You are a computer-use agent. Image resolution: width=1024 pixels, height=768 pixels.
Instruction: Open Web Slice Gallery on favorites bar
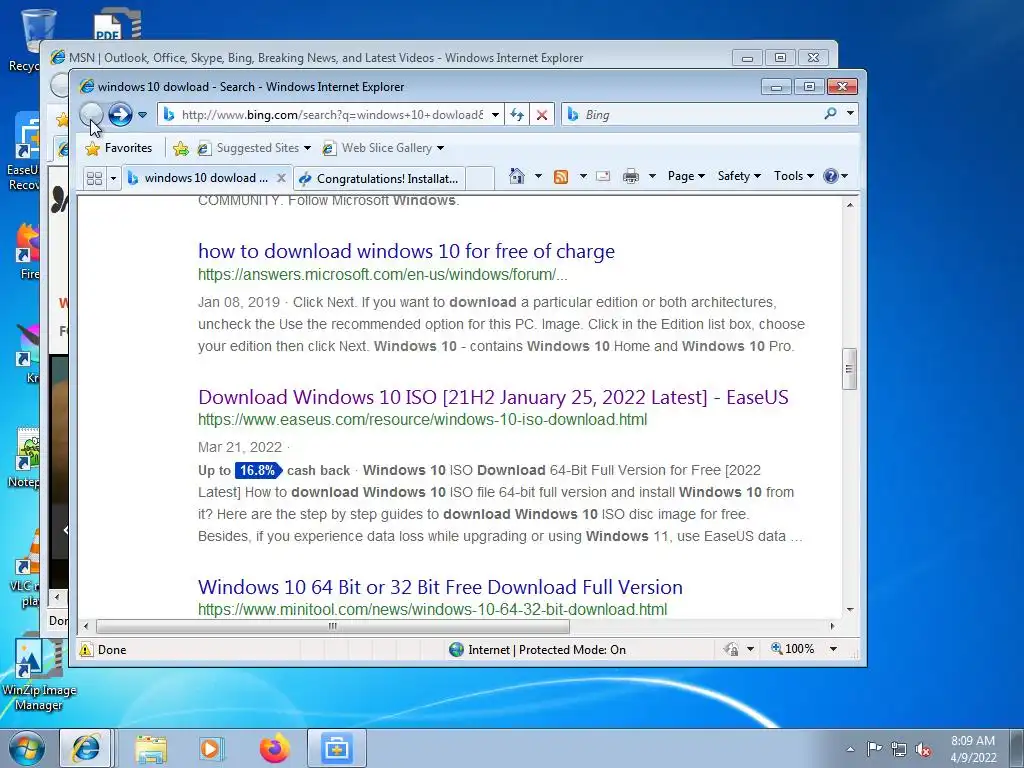click(x=383, y=148)
